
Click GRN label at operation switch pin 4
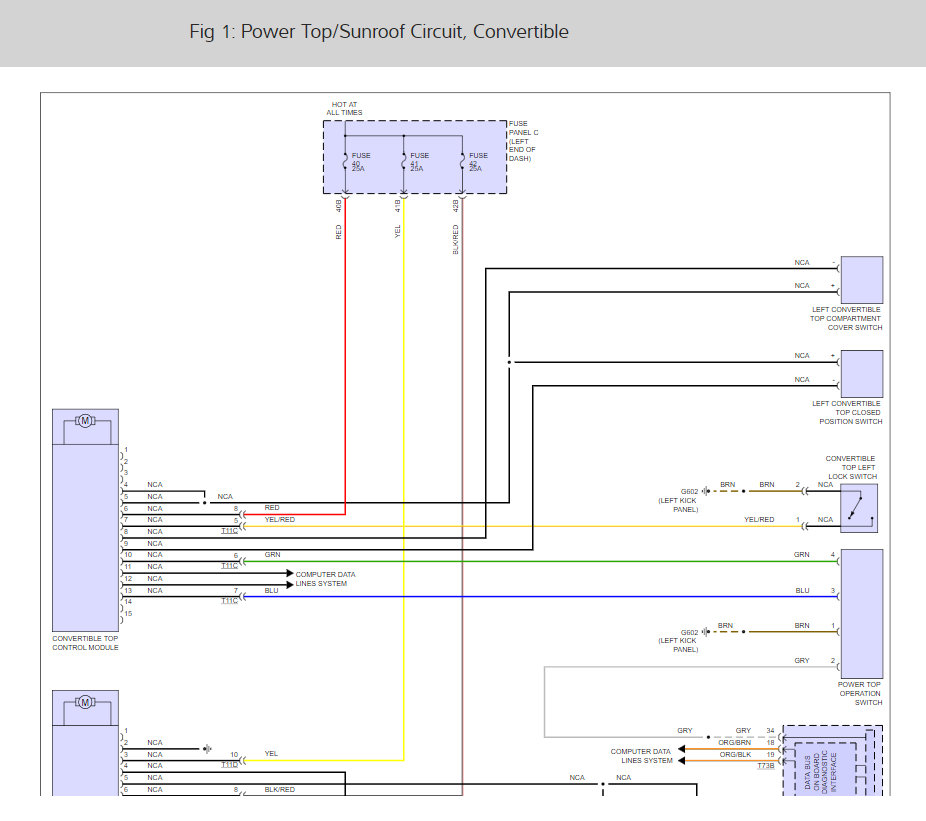pos(801,554)
